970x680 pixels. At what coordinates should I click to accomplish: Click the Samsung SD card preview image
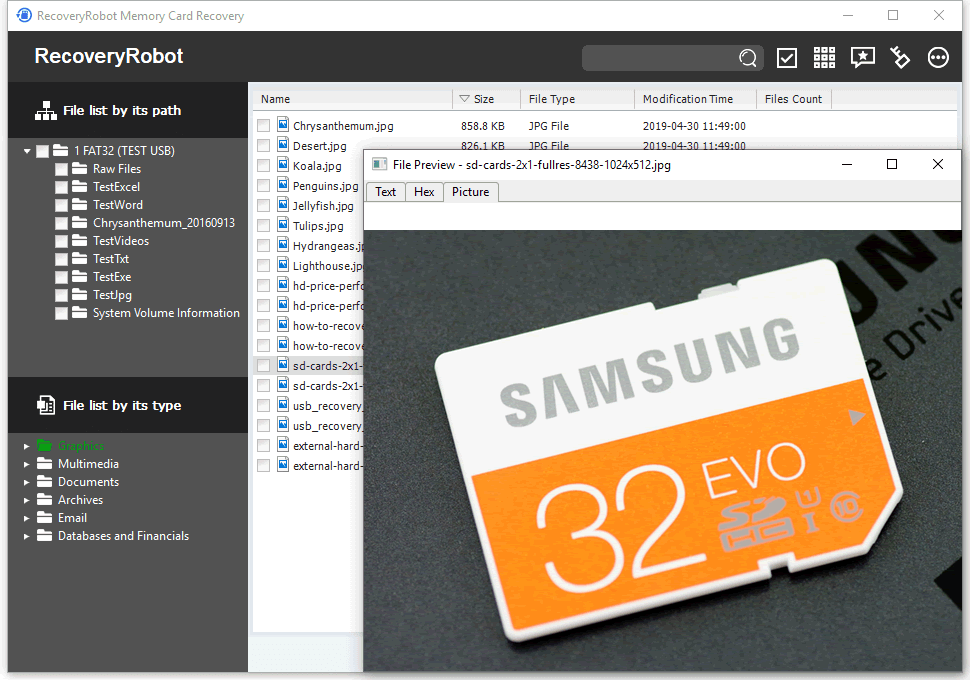(663, 451)
